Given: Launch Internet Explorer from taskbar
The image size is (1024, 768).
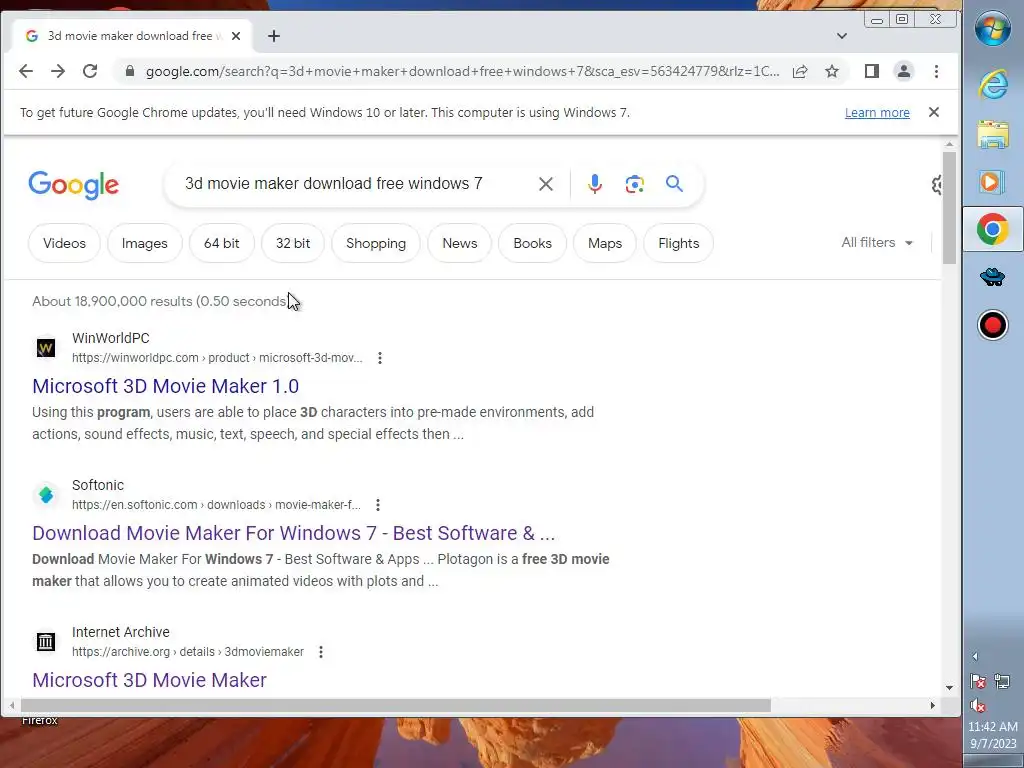Looking at the screenshot, I should coord(993,85).
